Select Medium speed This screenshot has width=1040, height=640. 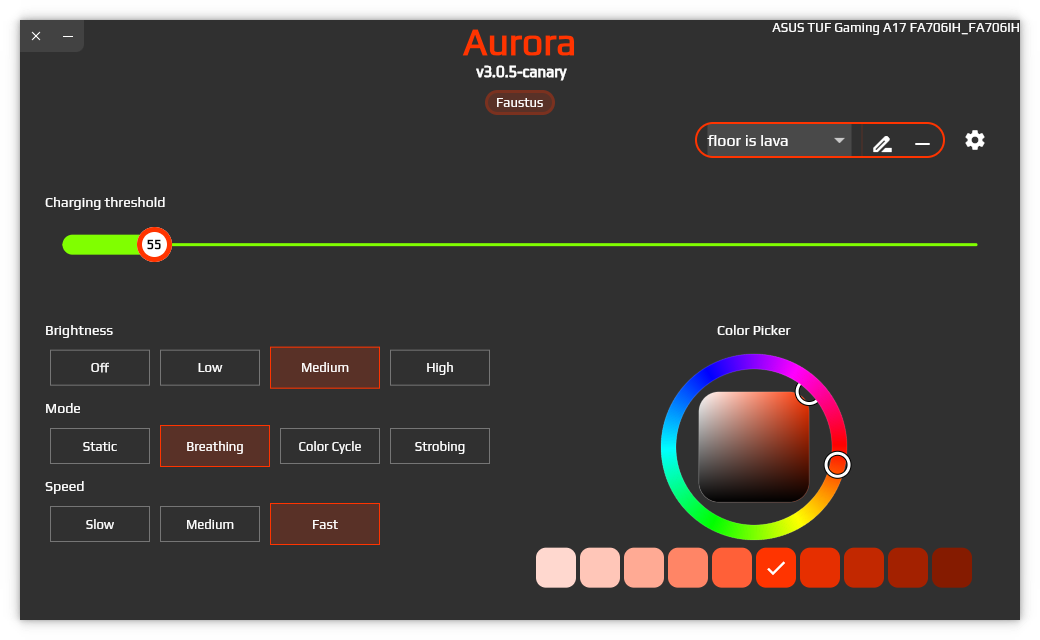coord(210,524)
